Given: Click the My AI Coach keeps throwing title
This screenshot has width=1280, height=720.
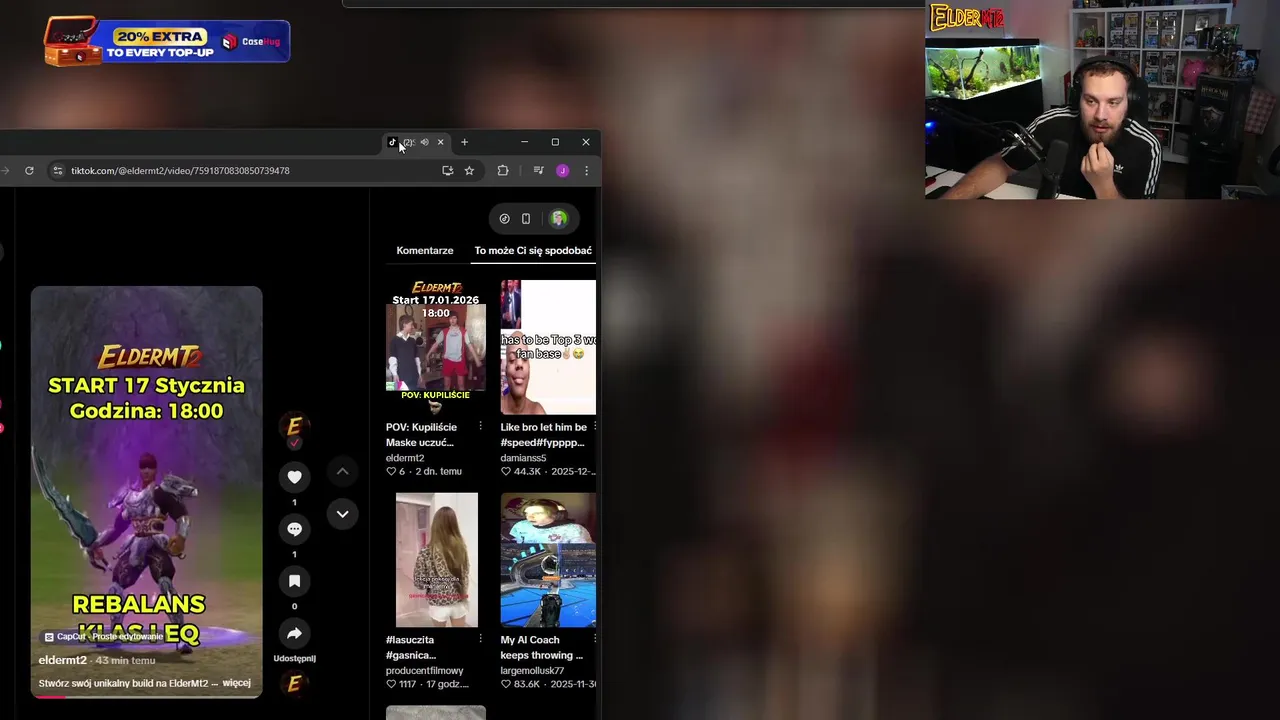Looking at the screenshot, I should [x=542, y=647].
